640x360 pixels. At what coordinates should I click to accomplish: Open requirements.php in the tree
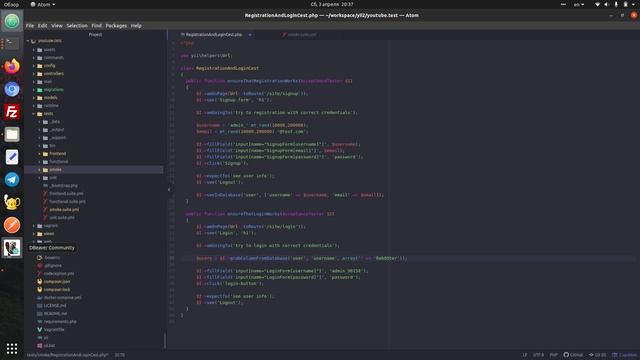60,322
